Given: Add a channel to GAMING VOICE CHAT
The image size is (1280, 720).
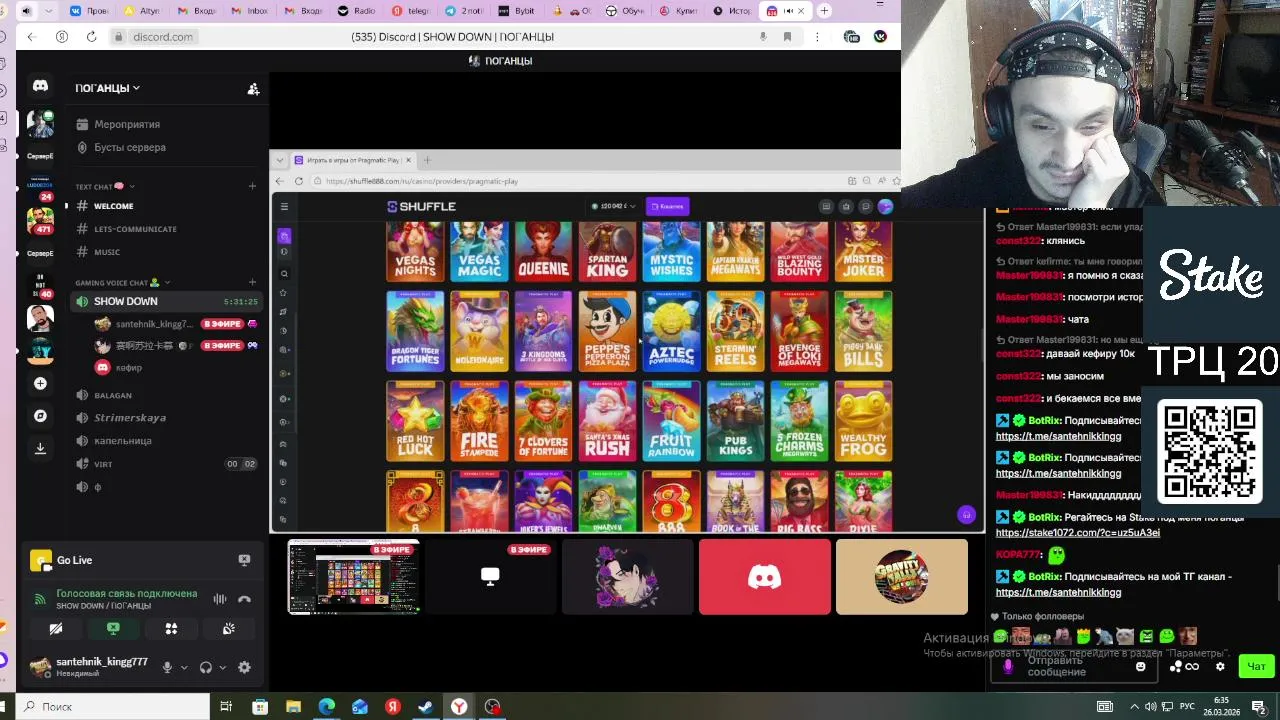Looking at the screenshot, I should point(252,283).
